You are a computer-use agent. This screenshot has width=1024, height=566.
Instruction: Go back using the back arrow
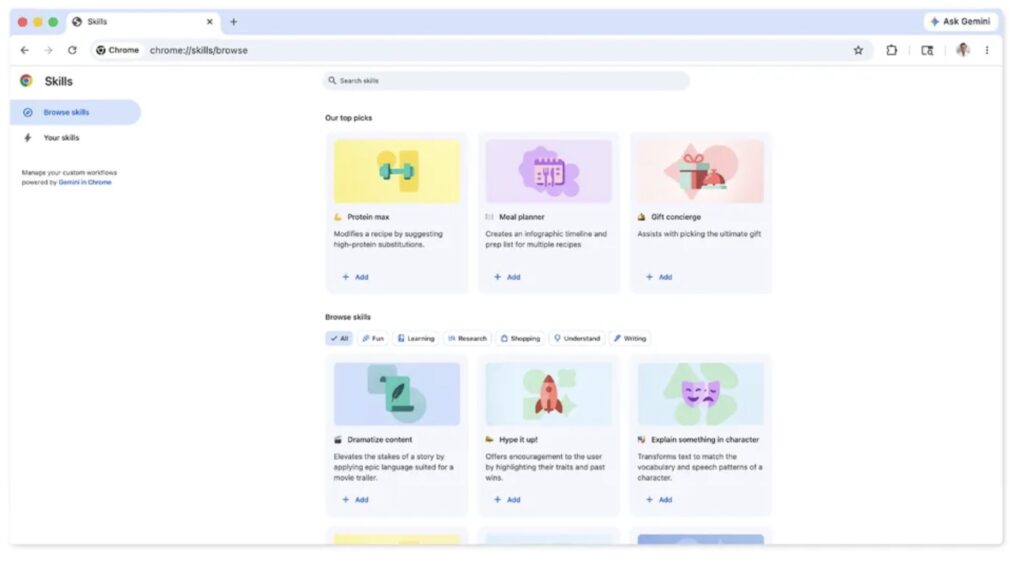(25, 50)
